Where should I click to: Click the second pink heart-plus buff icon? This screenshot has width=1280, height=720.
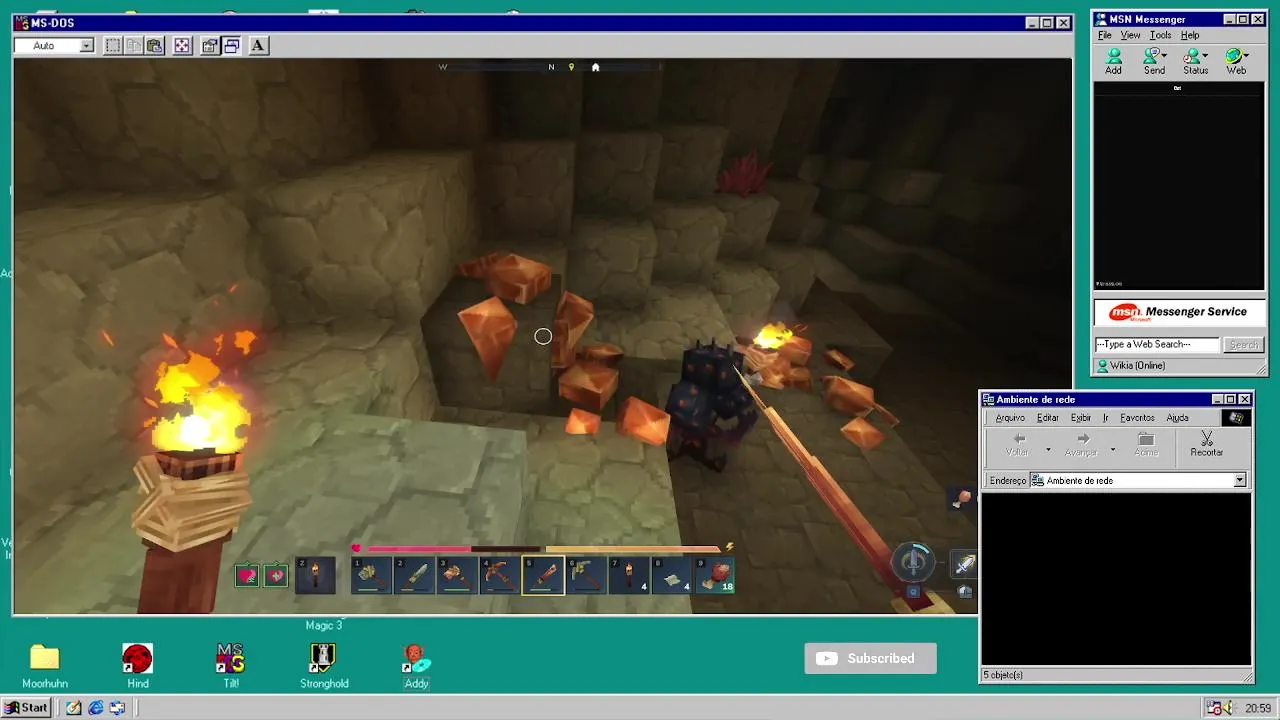(276, 575)
